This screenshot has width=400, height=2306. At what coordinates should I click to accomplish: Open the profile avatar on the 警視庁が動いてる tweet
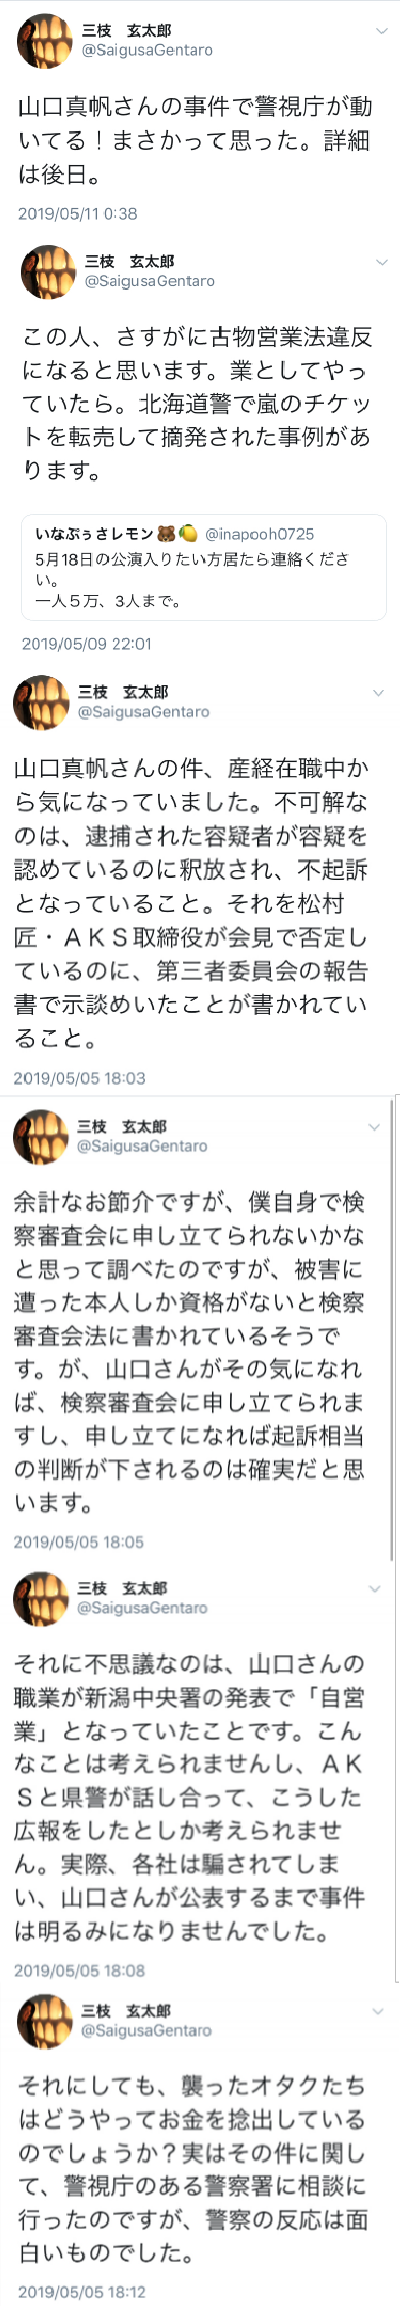46,41
